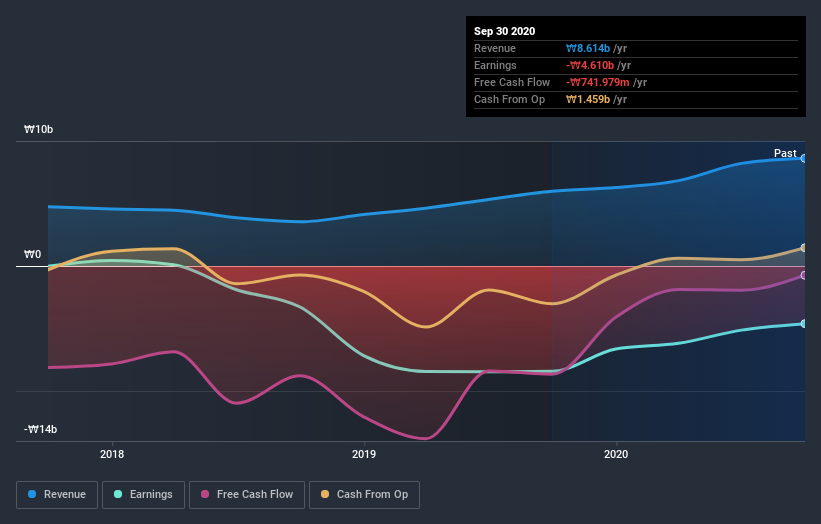Click the ₩0 y-axis label
The image size is (821, 524).
point(32,254)
